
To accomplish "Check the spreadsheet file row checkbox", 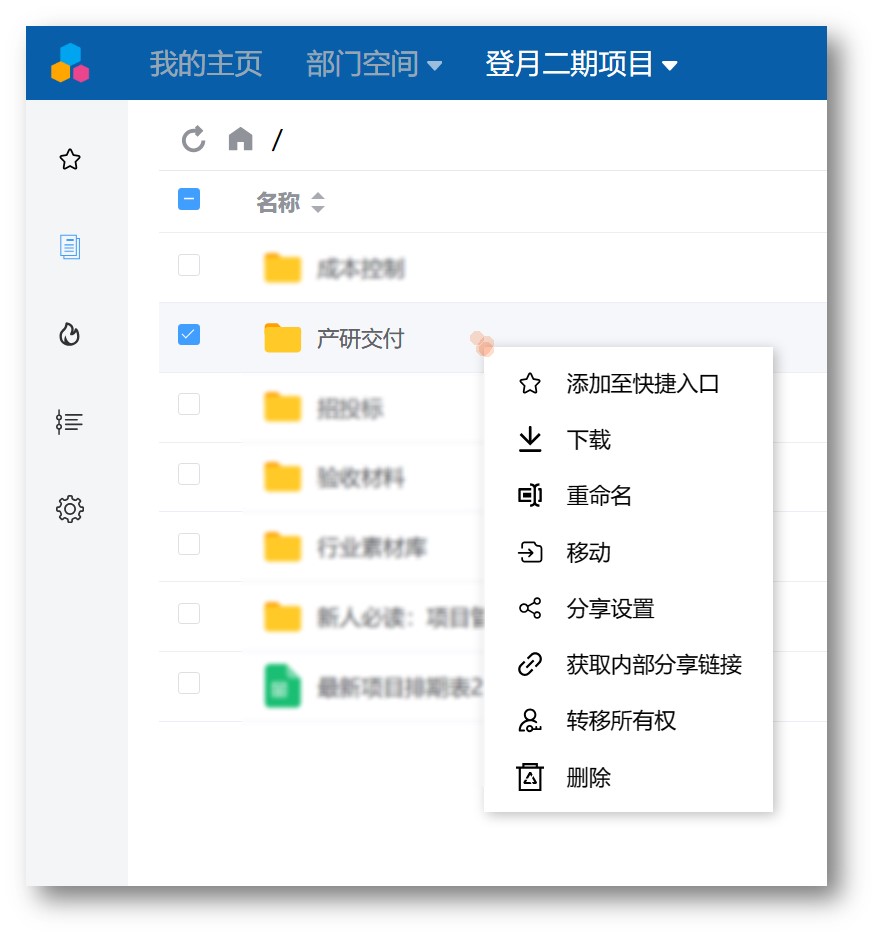I will 189,683.
